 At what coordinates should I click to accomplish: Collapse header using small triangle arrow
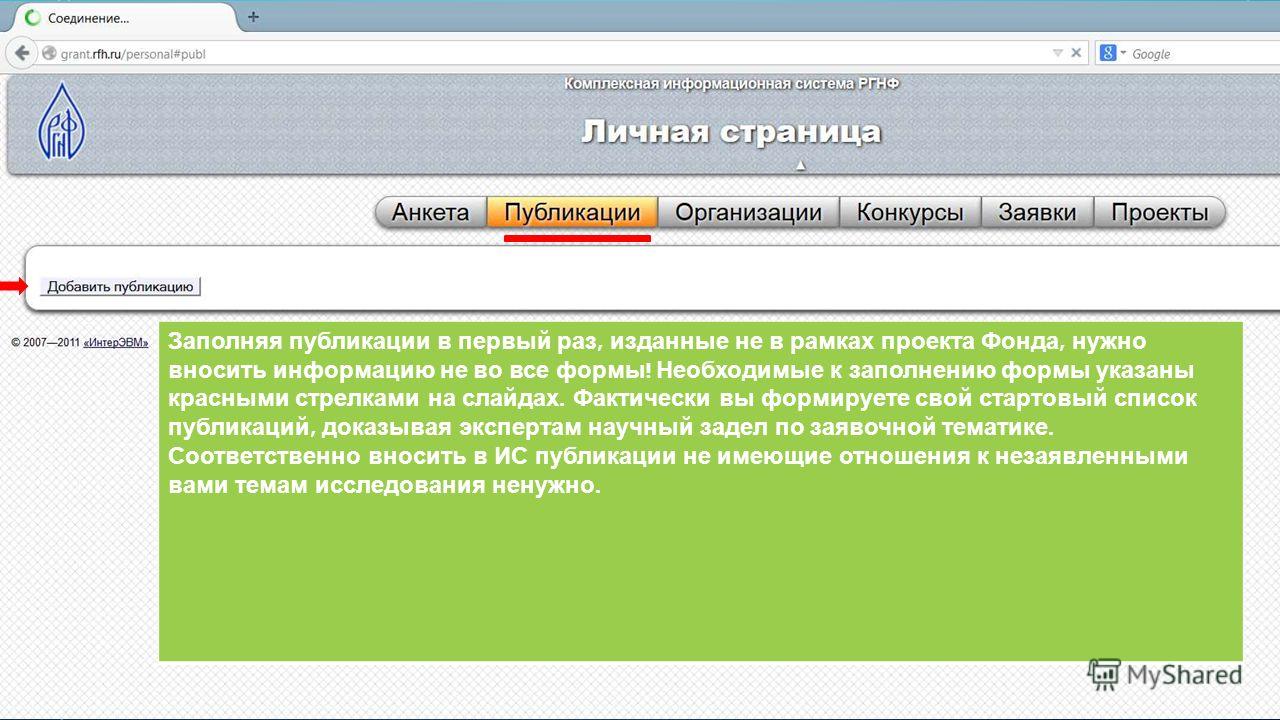(x=800, y=165)
